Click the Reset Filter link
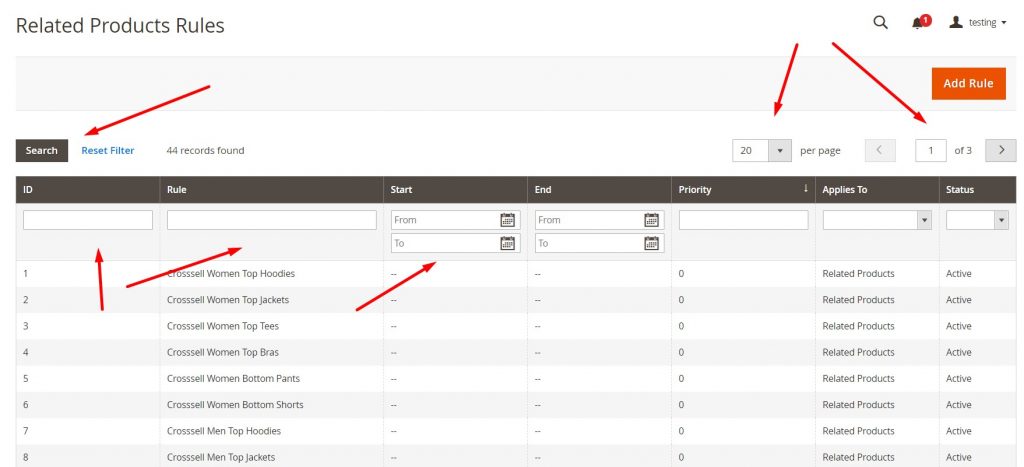The width and height of the screenshot is (1024, 467). tap(108, 151)
